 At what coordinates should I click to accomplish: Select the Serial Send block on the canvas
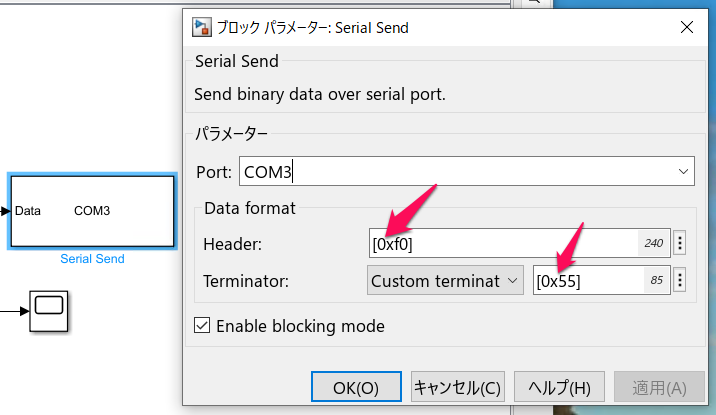92,211
